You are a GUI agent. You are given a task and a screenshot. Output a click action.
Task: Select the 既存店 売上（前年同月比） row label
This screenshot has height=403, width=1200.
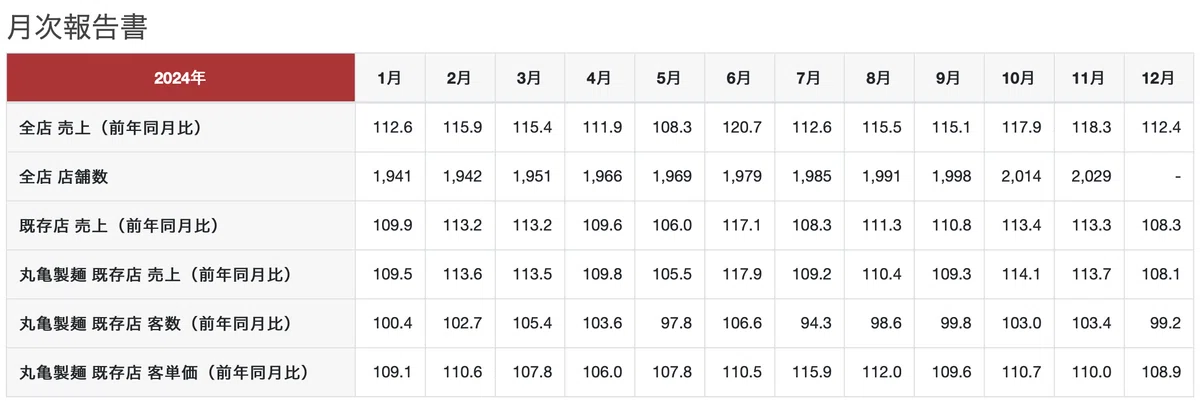(118, 226)
